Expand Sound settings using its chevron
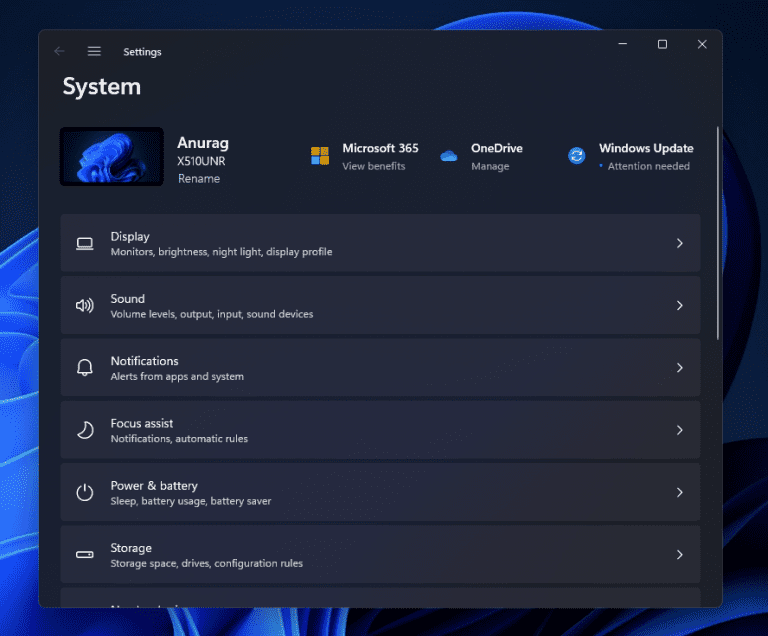The image size is (768, 636). point(680,306)
